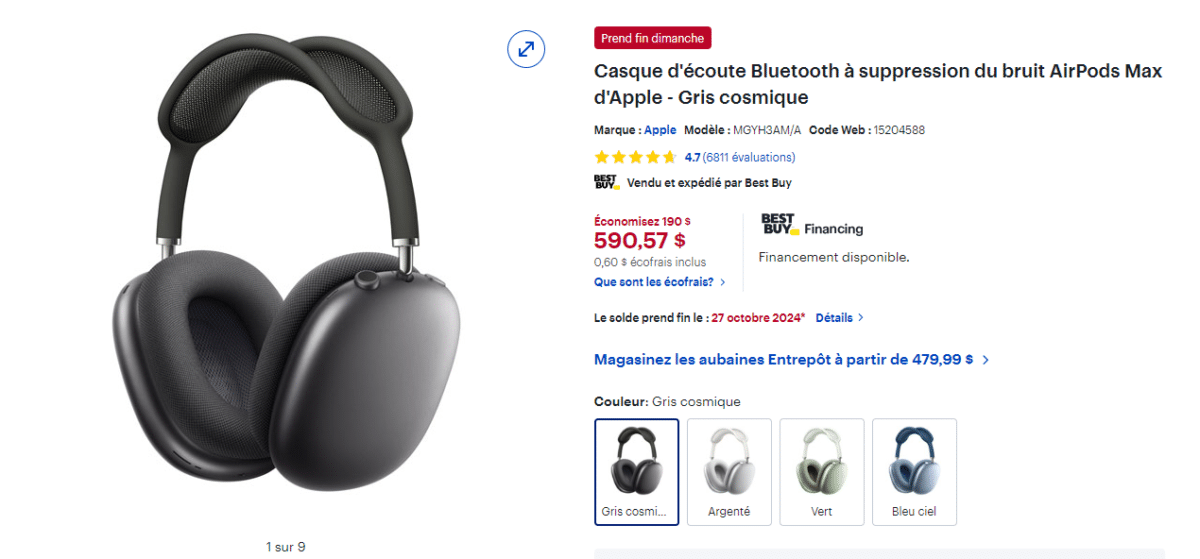The height and width of the screenshot is (559, 1200).
Task: Click the star rating icons
Action: point(636,157)
